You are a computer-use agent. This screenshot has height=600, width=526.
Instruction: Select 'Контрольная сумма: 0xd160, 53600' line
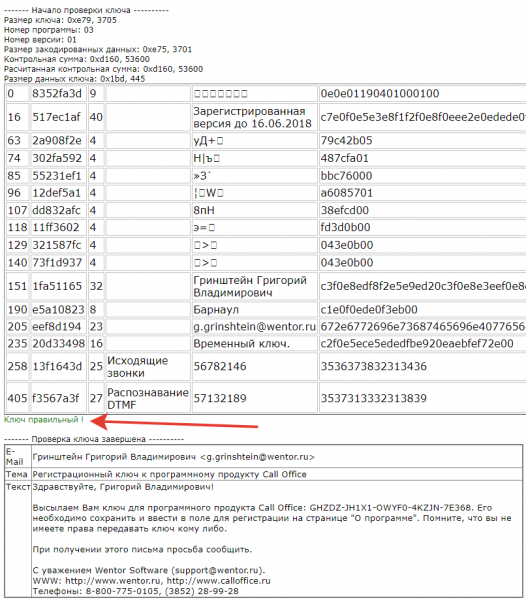coord(77,59)
